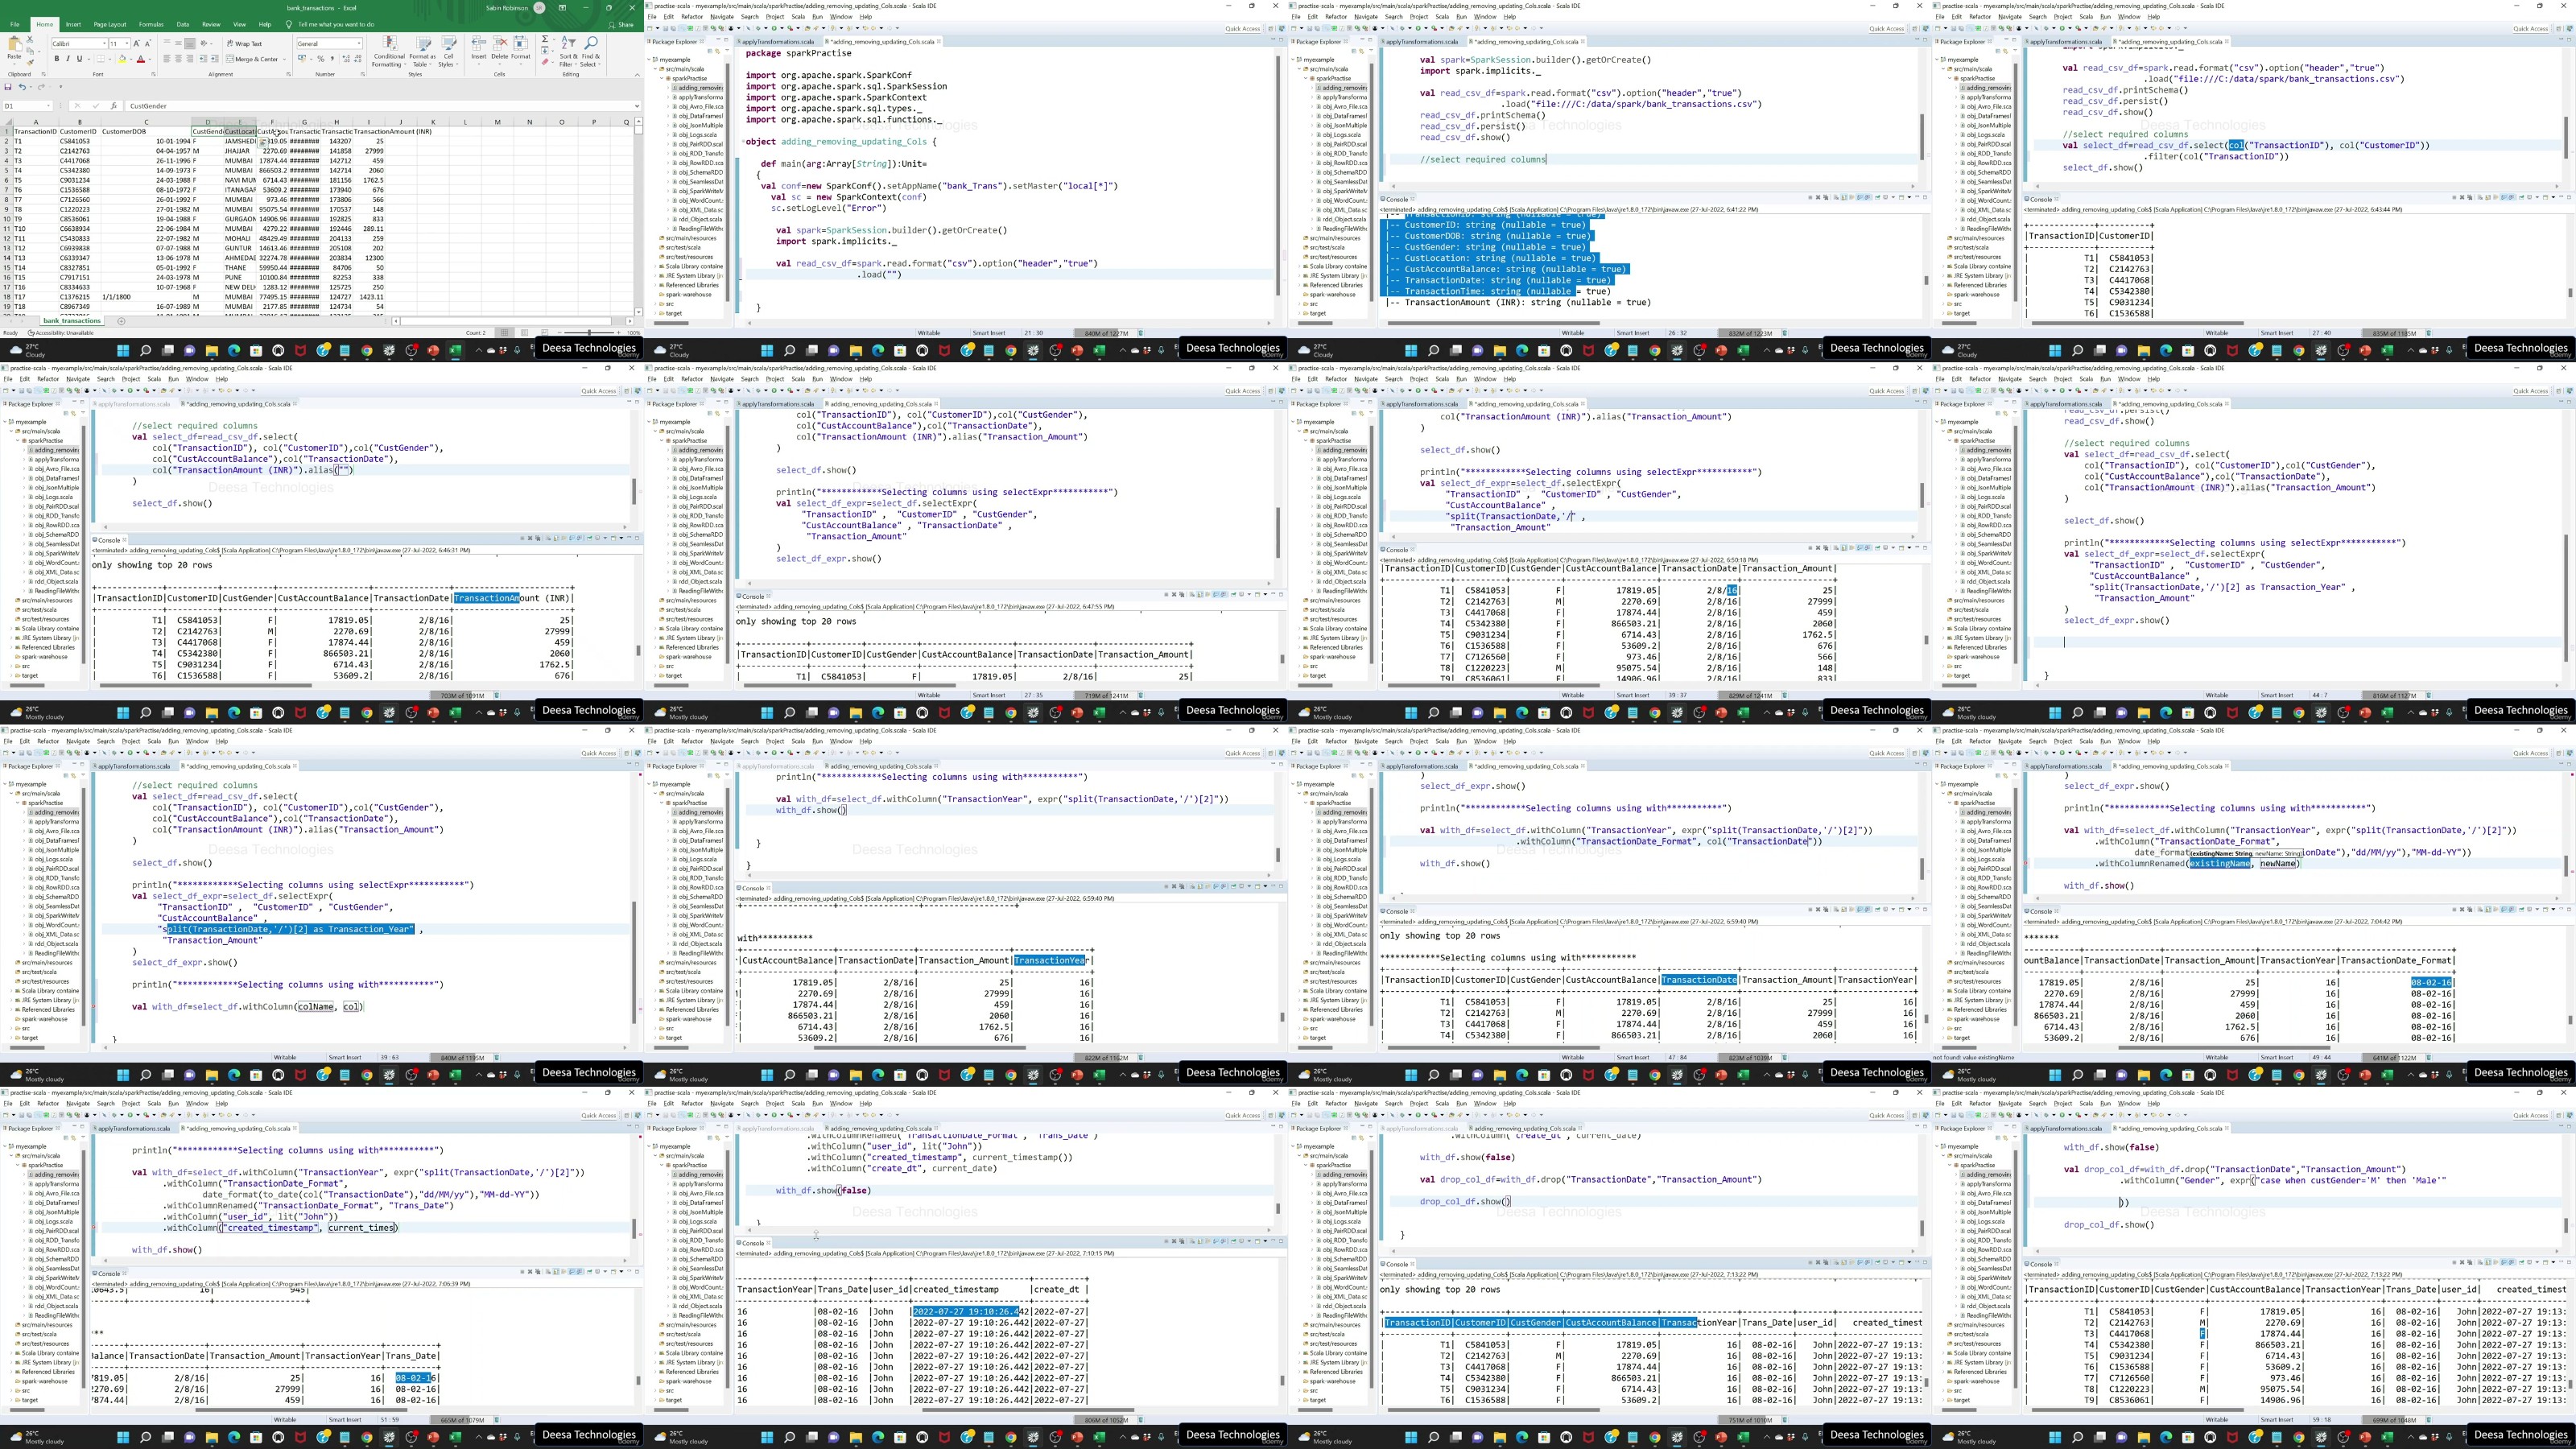2576x1449 pixels.
Task: Open the Excel Page Layout ribbon tab
Action: (110, 24)
